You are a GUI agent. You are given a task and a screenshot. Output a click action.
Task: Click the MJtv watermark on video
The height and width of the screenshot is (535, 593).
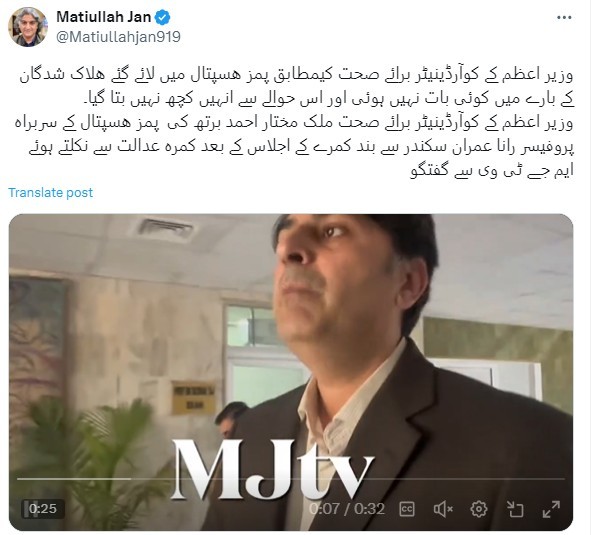tap(273, 469)
